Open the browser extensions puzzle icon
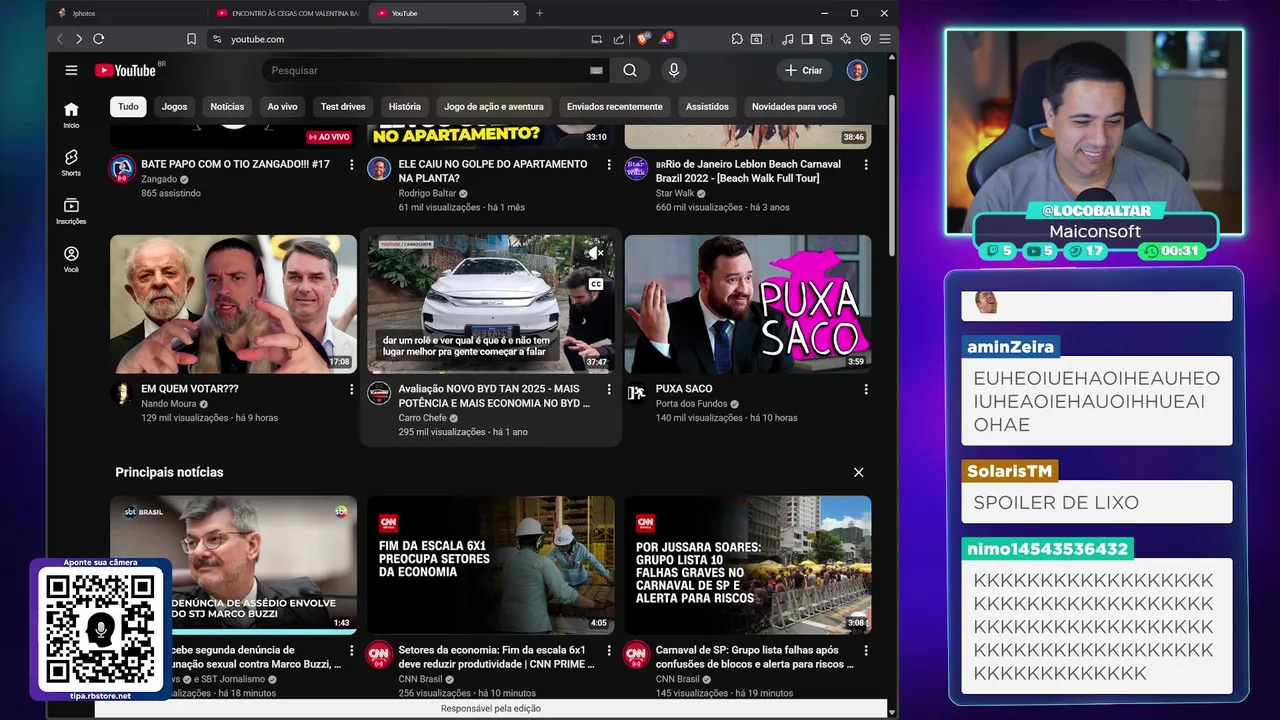 click(737, 39)
